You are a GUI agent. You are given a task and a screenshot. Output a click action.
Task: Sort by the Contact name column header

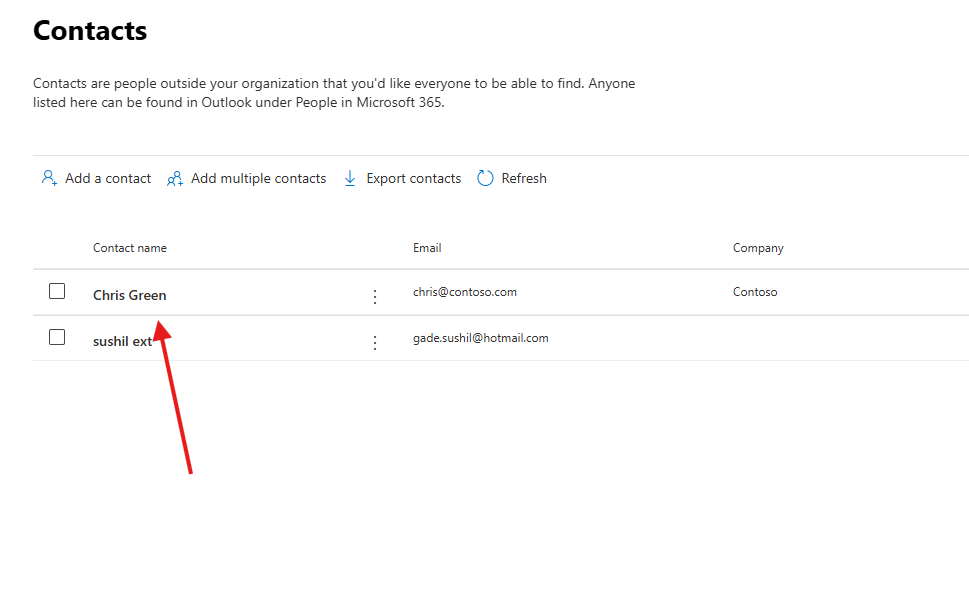click(130, 248)
